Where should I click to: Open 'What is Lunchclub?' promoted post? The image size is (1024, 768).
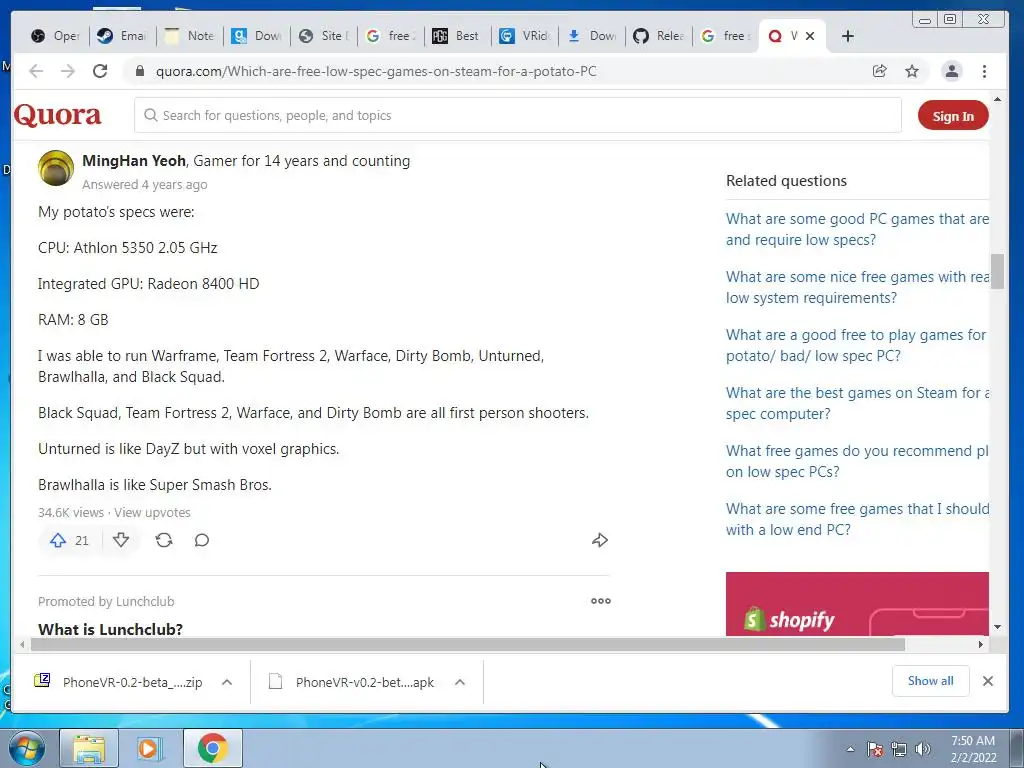[110, 629]
